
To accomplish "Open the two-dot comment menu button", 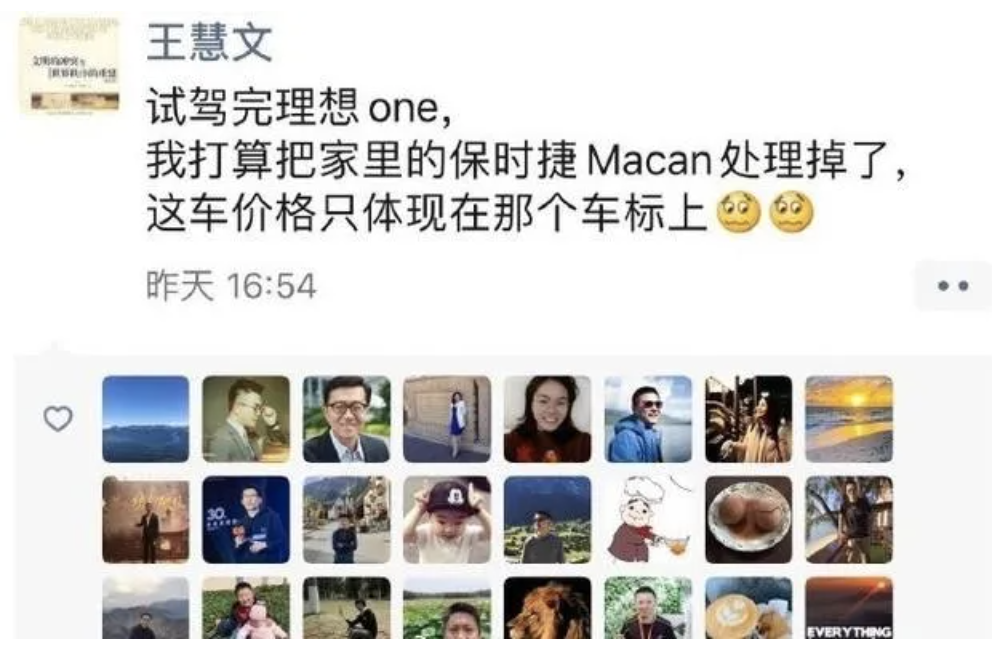I will tap(953, 286).
